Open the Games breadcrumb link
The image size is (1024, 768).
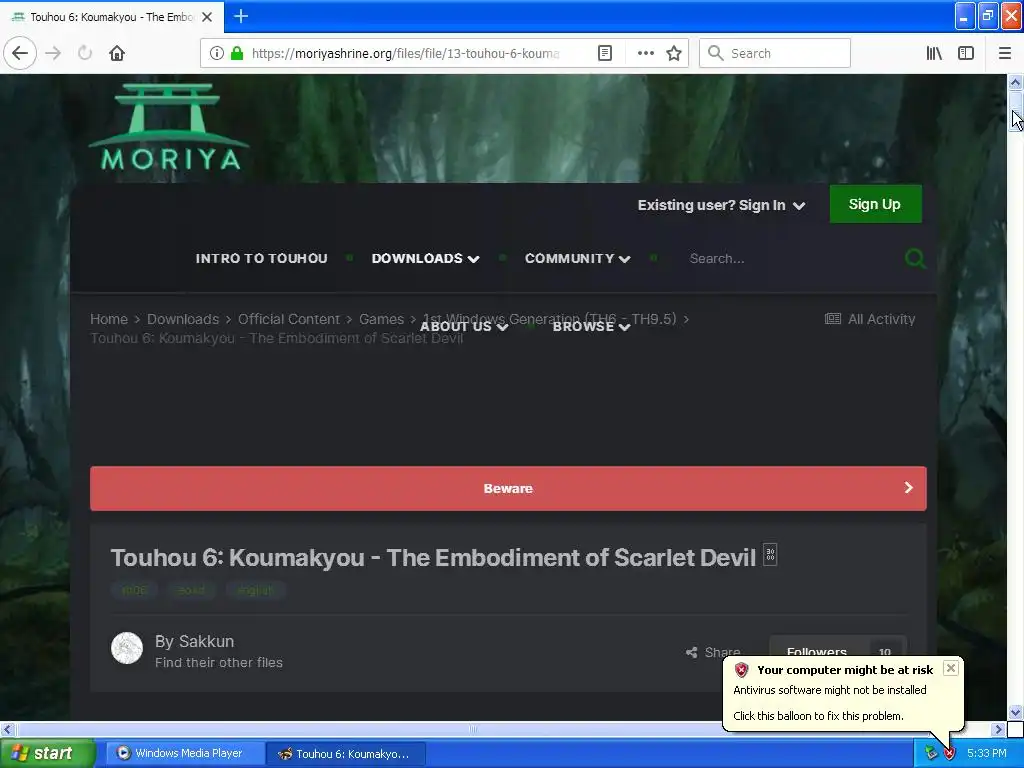coord(381,319)
